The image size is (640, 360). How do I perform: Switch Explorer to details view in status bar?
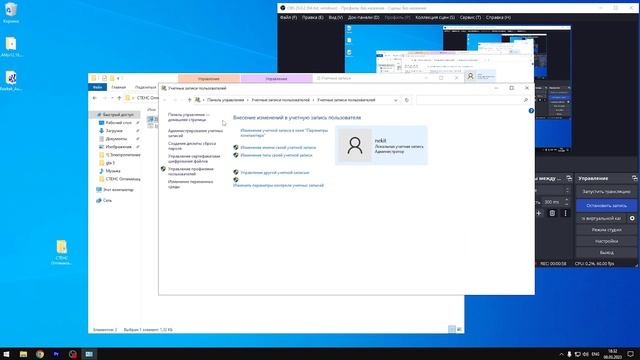coord(452,329)
